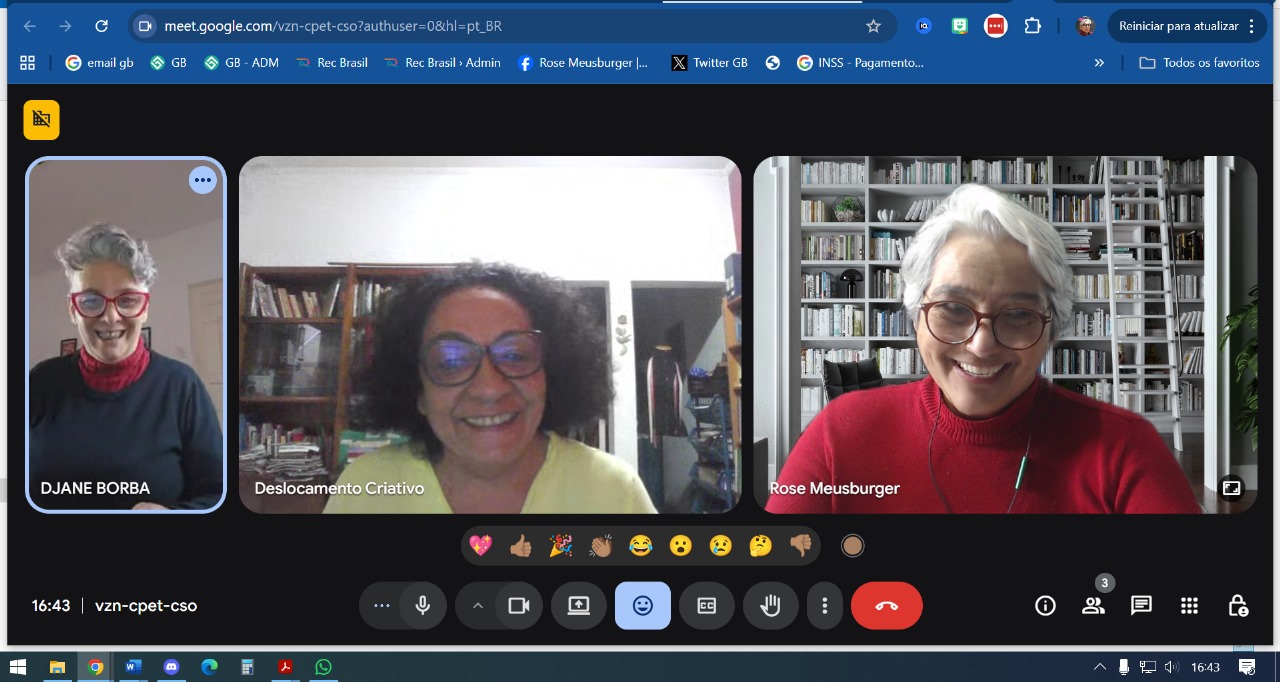Open the meeting details info icon
This screenshot has height=682, width=1280.
pyautogui.click(x=1045, y=605)
